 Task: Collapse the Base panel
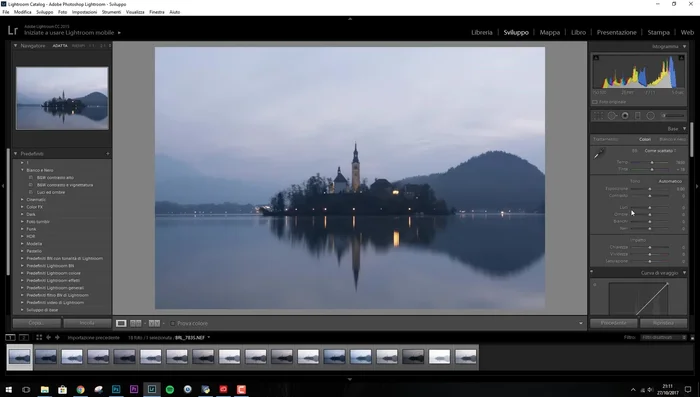click(684, 129)
